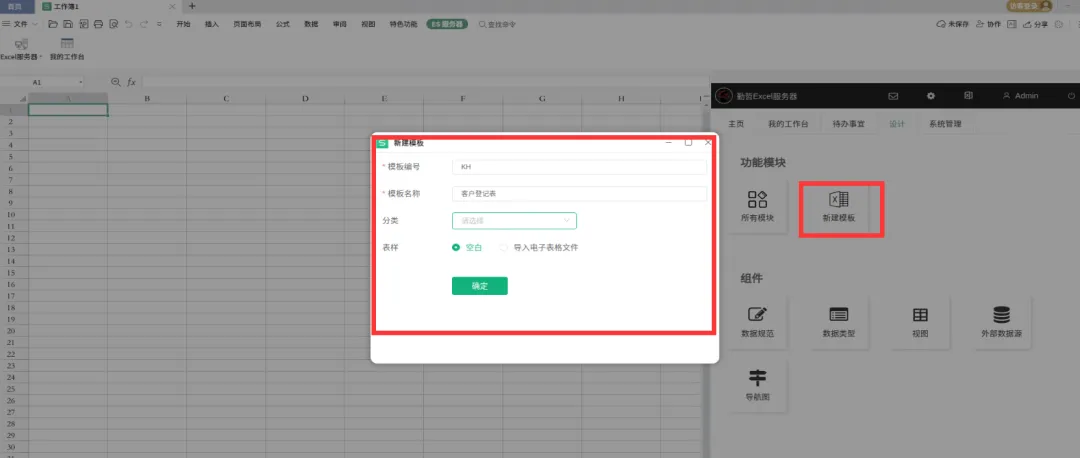Open the 文件 menu hamburger icon

(x=6, y=24)
